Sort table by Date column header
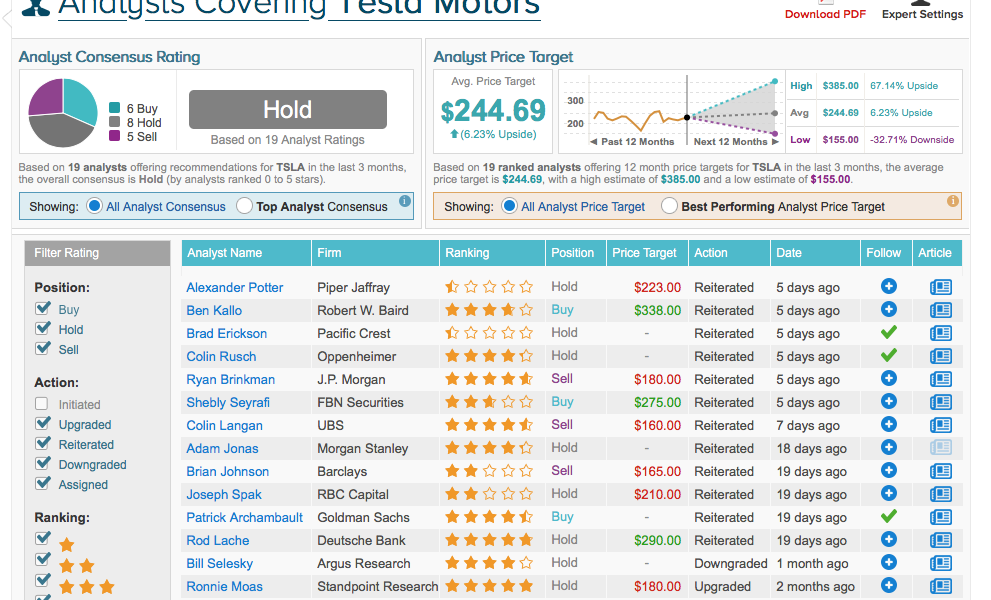The width and height of the screenshot is (991, 600). (x=815, y=253)
